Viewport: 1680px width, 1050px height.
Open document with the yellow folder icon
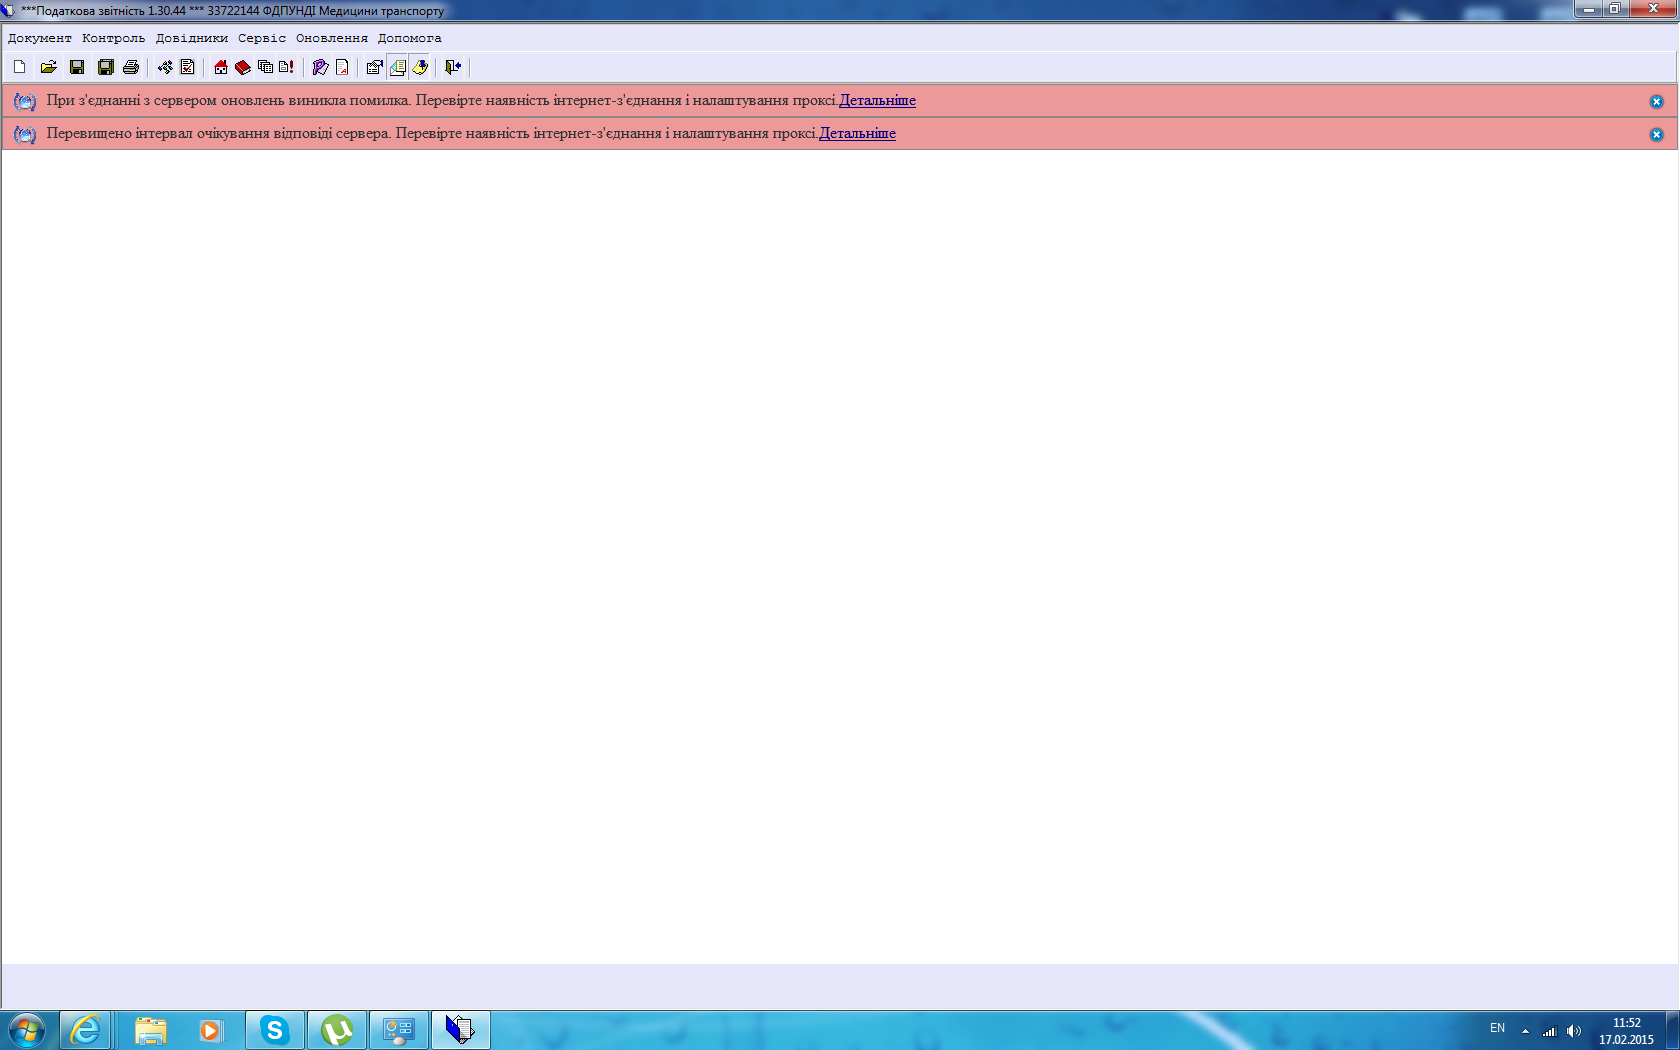(48, 67)
